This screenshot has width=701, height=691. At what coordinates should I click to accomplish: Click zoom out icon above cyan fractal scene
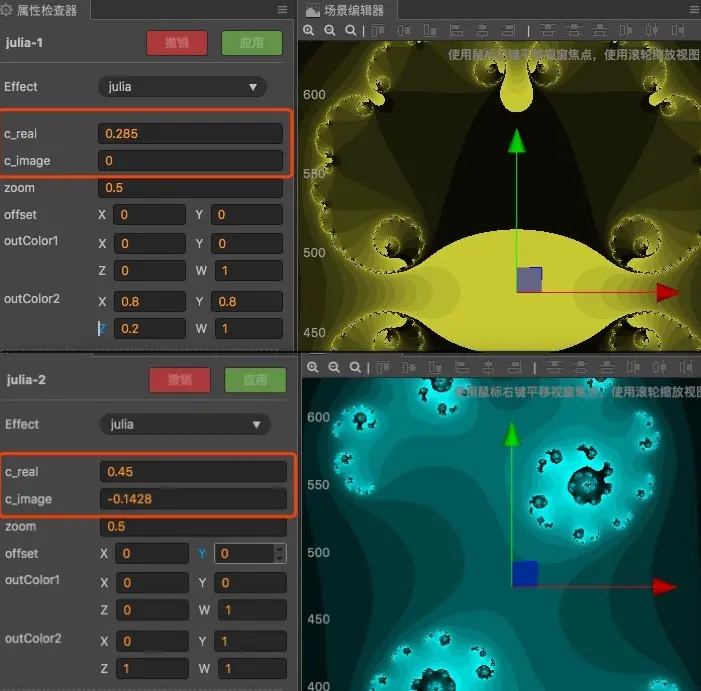[x=334, y=367]
